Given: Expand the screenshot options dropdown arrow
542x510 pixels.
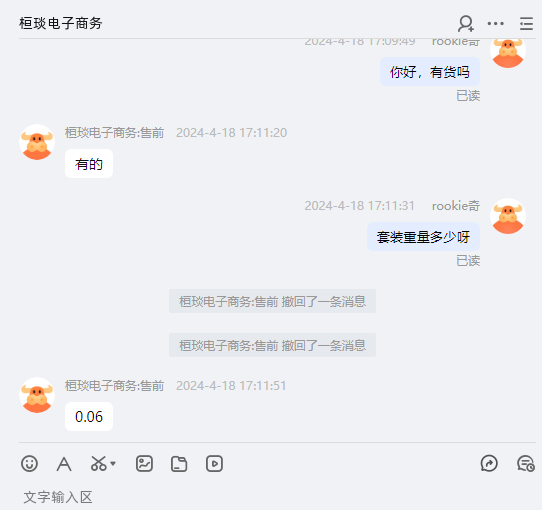Looking at the screenshot, I should (113, 463).
